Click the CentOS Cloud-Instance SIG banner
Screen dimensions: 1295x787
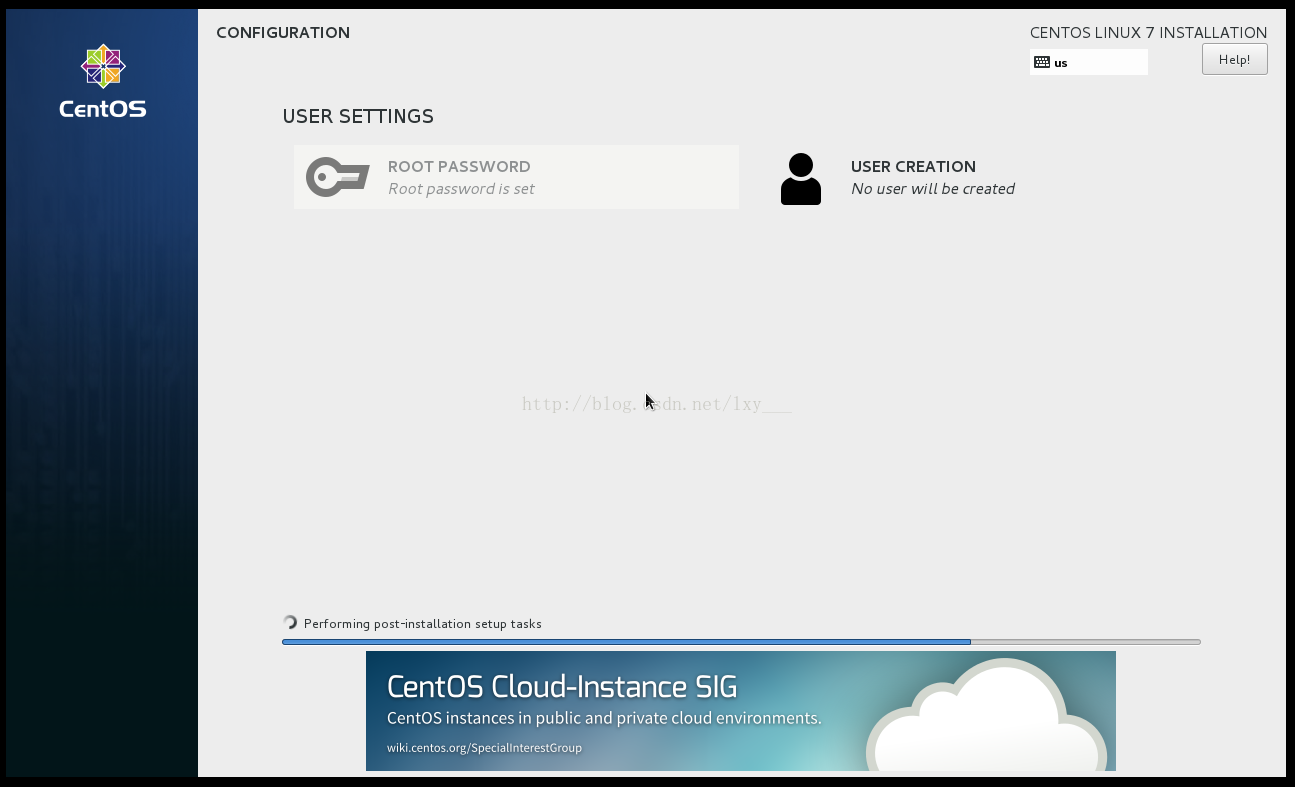click(740, 711)
